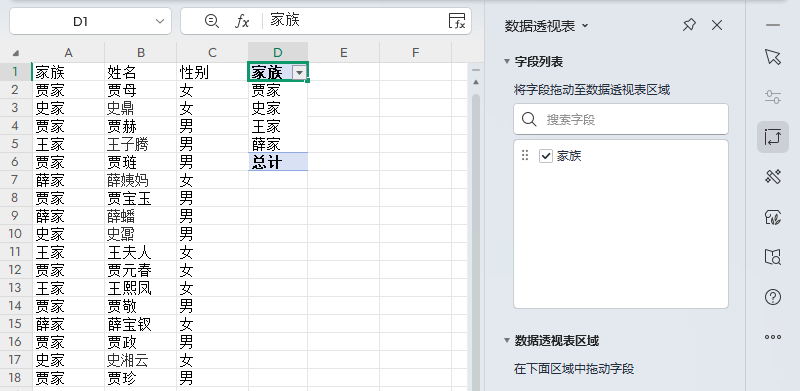The height and width of the screenshot is (391, 800).
Task: Click cell 姓名 in column B
Action: click(141, 72)
